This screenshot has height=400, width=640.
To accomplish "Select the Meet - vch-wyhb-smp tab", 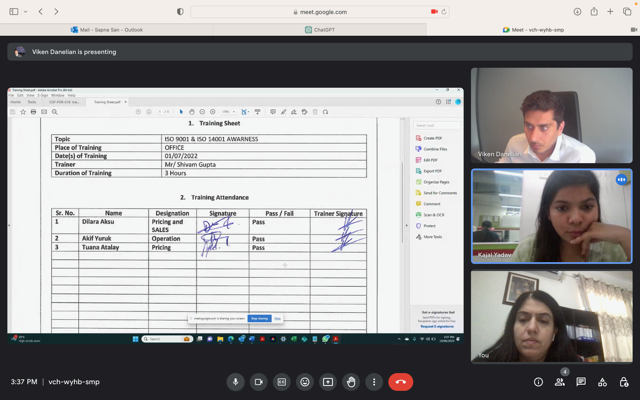I will pyautogui.click(x=533, y=30).
